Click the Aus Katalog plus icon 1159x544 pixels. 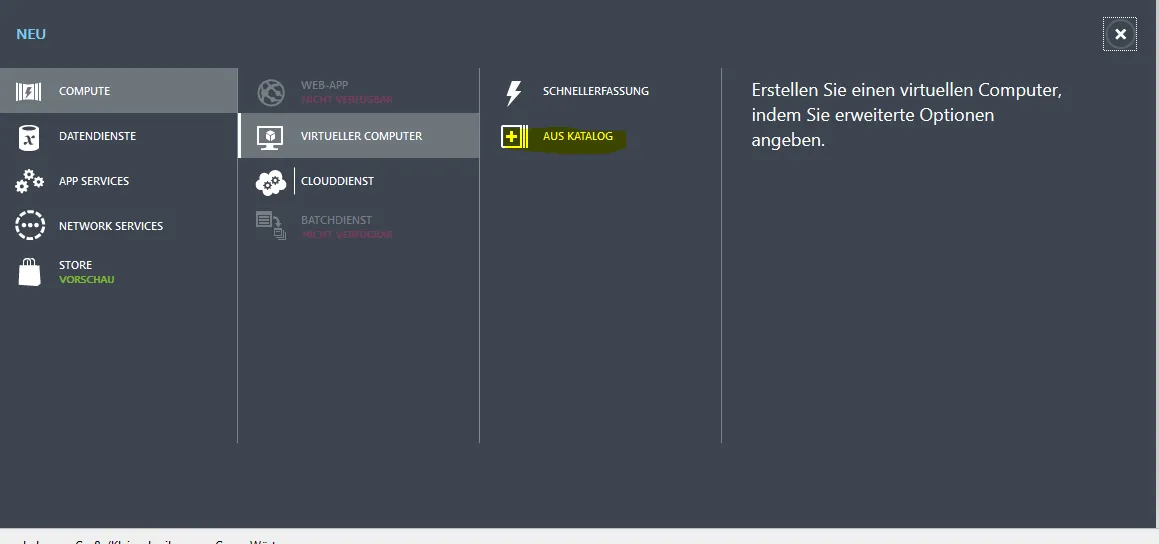(x=514, y=137)
